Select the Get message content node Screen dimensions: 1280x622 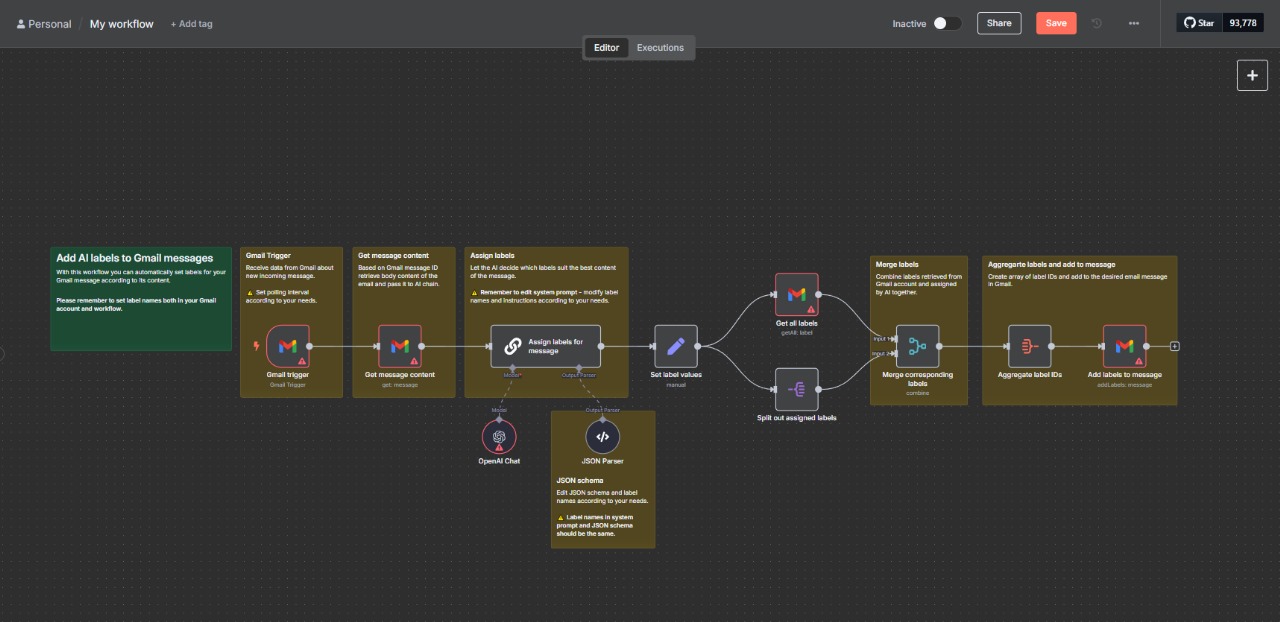coord(399,346)
